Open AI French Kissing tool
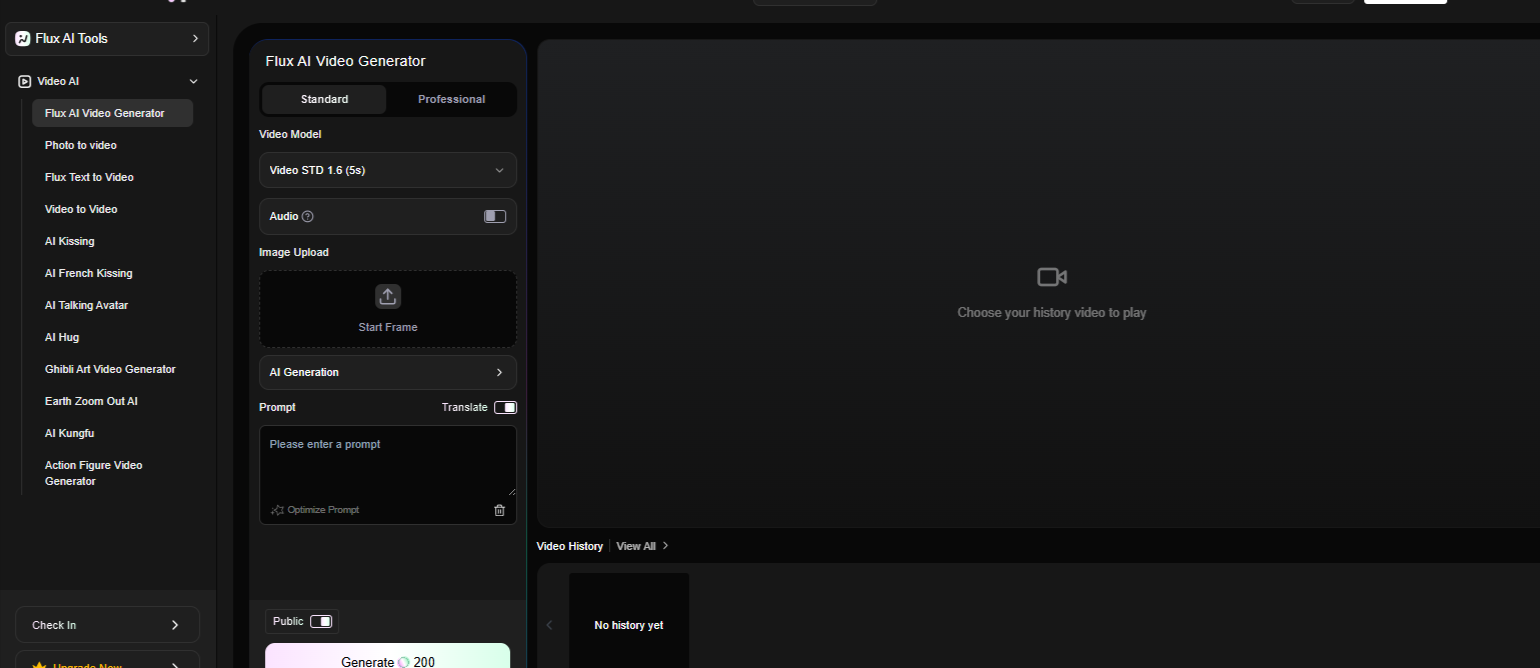This screenshot has height=668, width=1540. (x=89, y=273)
